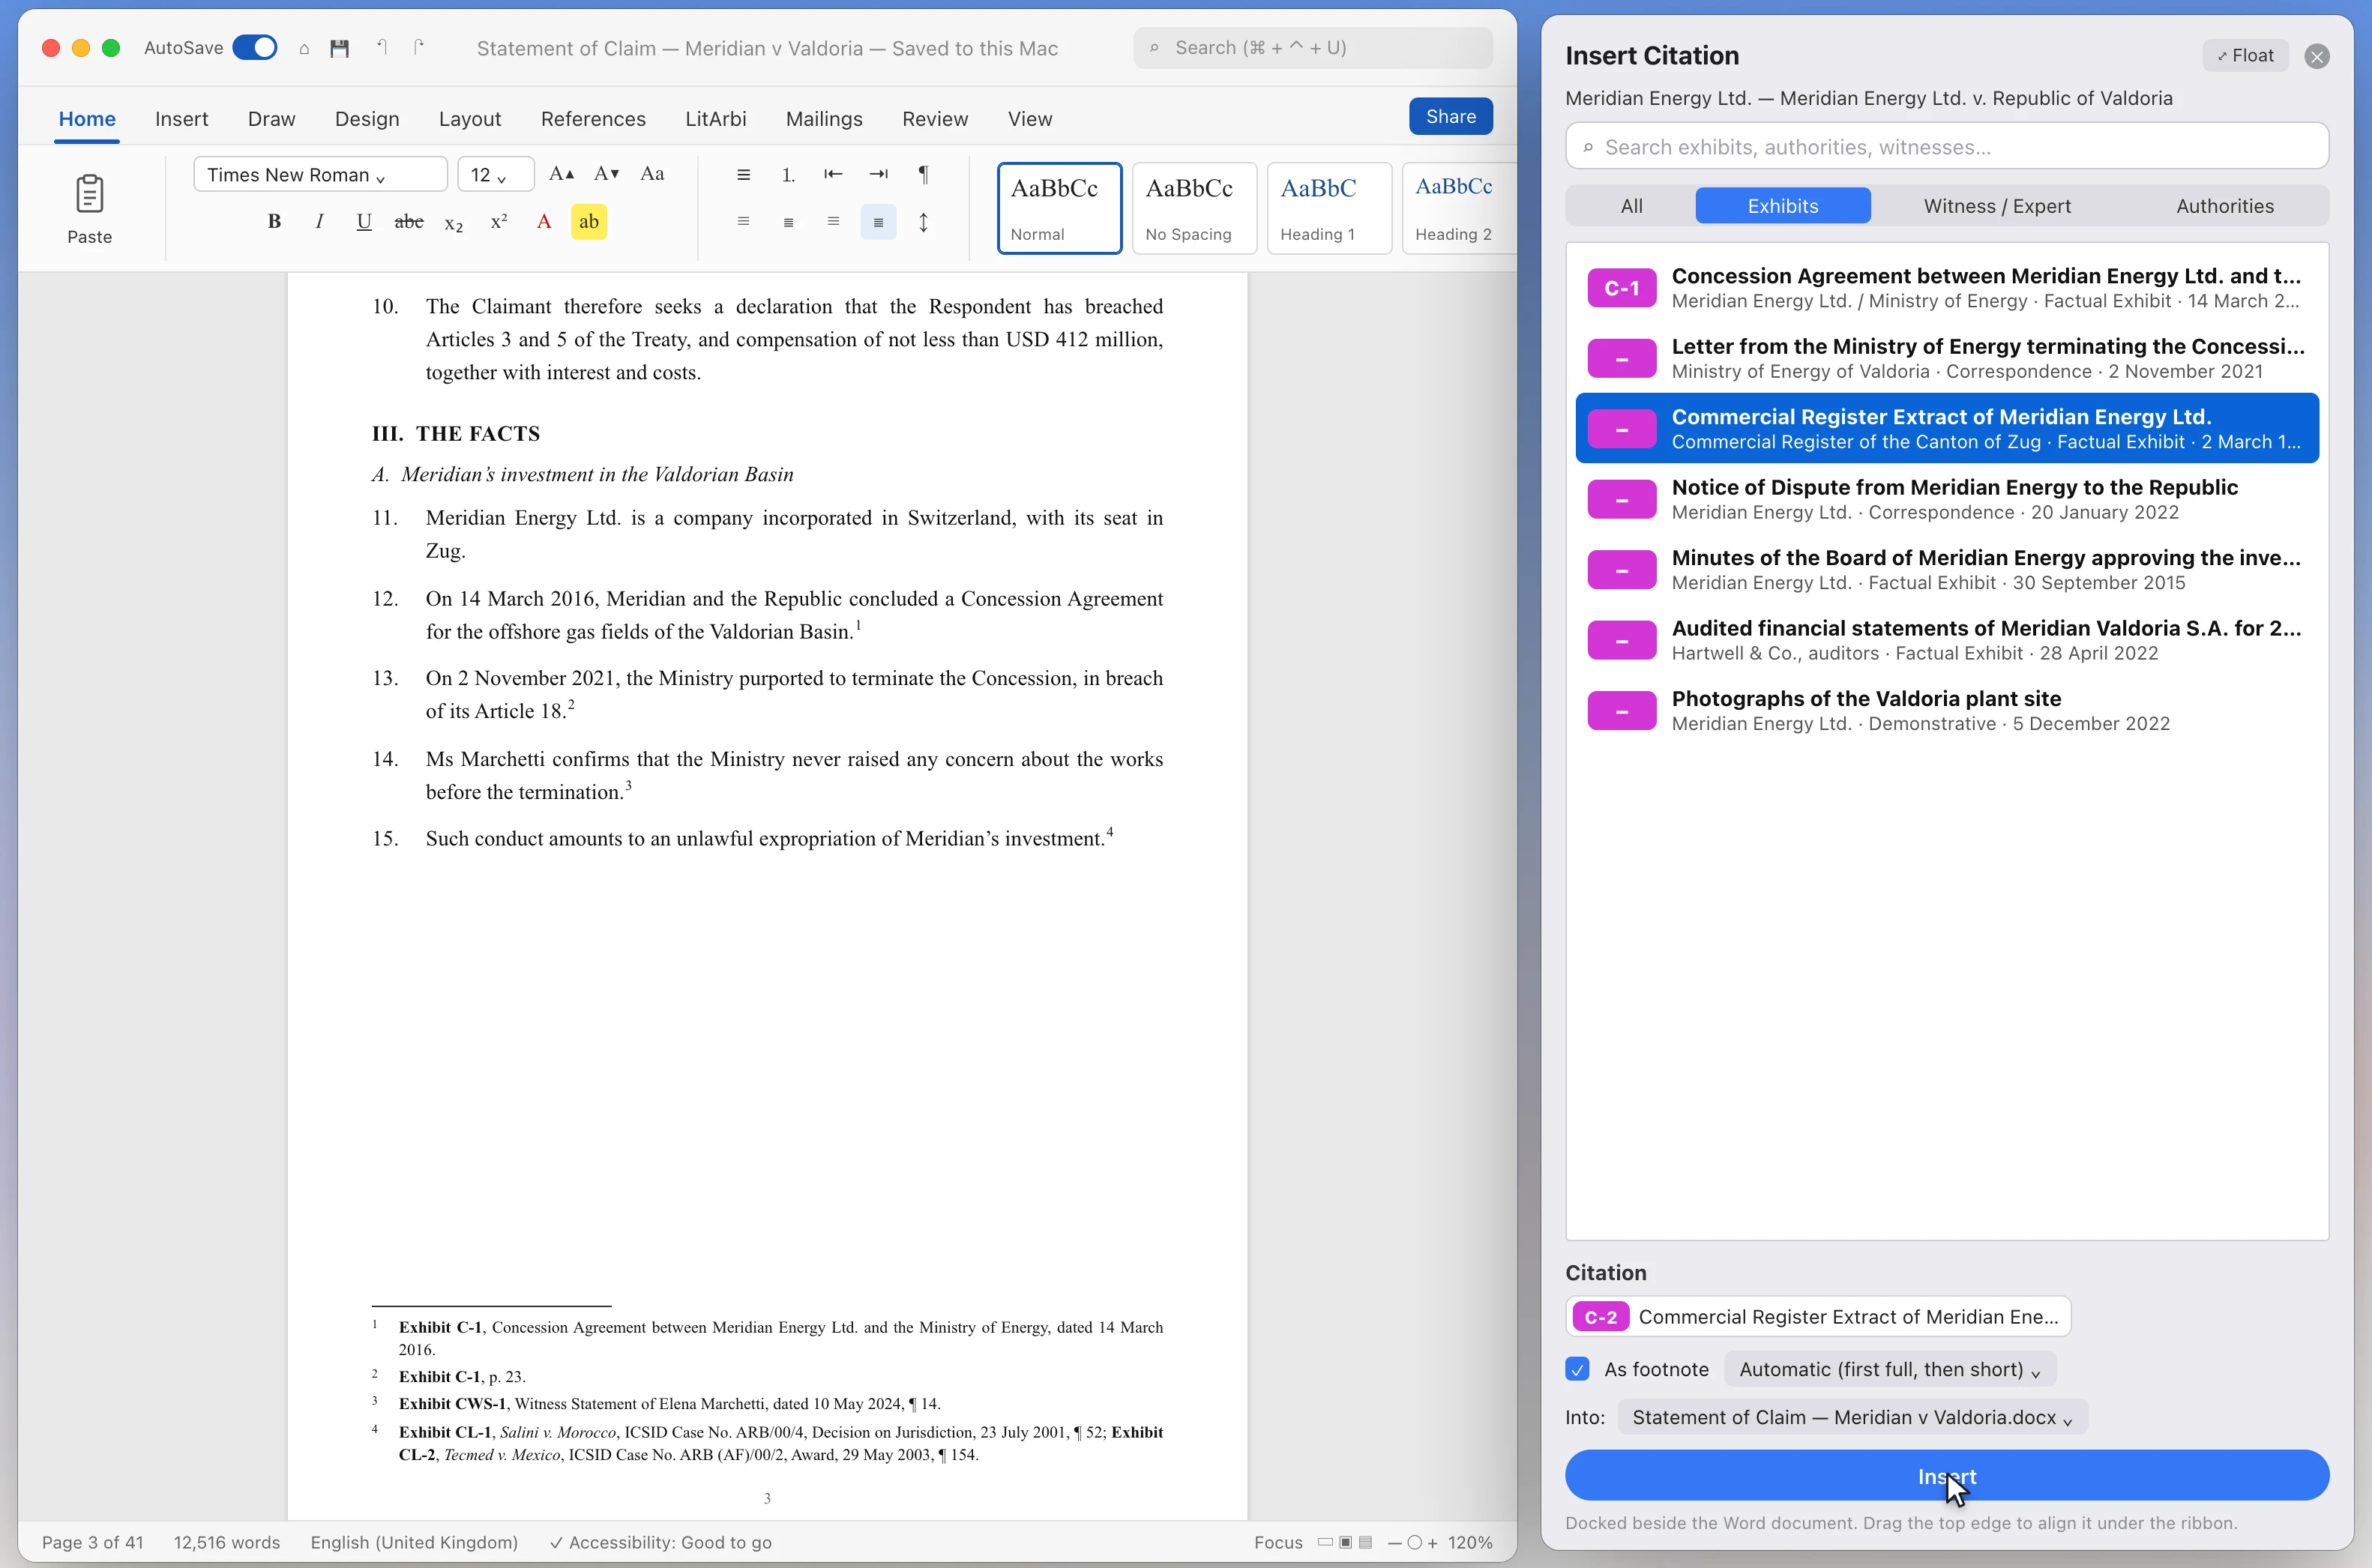The height and width of the screenshot is (1568, 2372).
Task: Close the Insert Citation panel
Action: pyautogui.click(x=2316, y=56)
